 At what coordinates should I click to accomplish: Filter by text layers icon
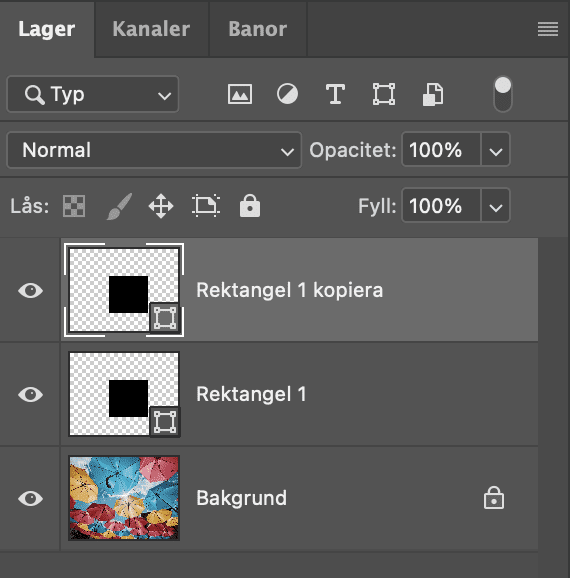(x=335, y=94)
